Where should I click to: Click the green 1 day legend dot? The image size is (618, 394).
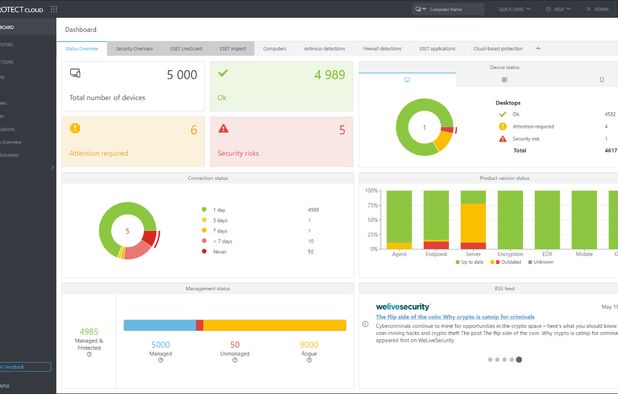[x=204, y=210]
